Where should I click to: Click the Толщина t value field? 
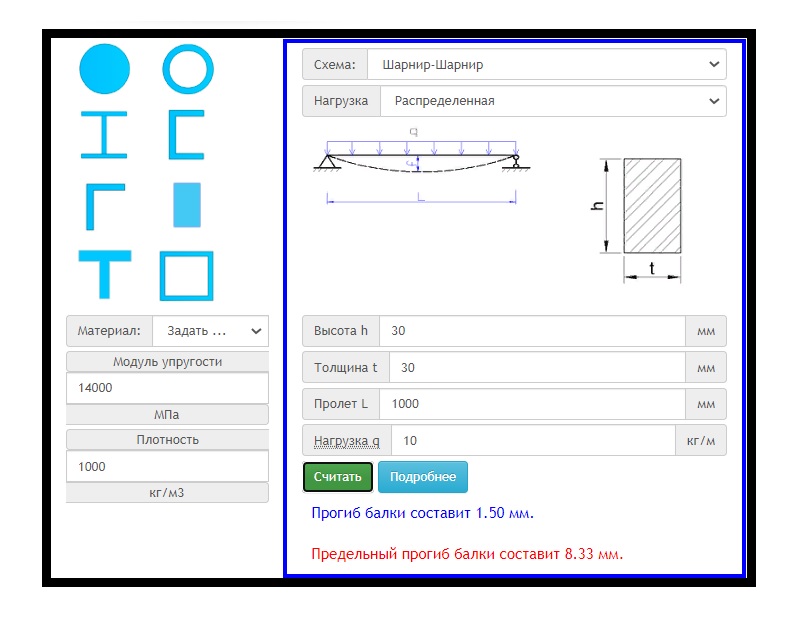click(x=537, y=368)
